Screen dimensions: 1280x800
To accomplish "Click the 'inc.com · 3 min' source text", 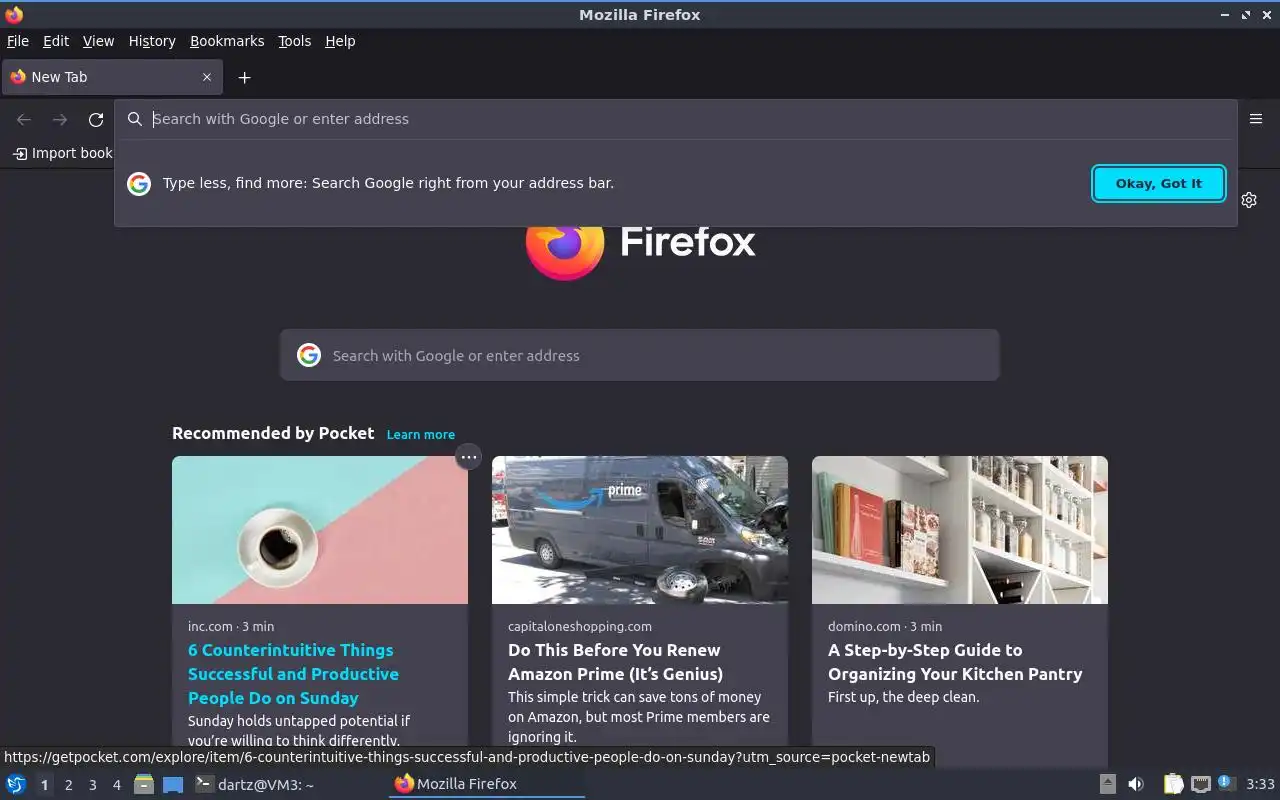I will click(231, 626).
